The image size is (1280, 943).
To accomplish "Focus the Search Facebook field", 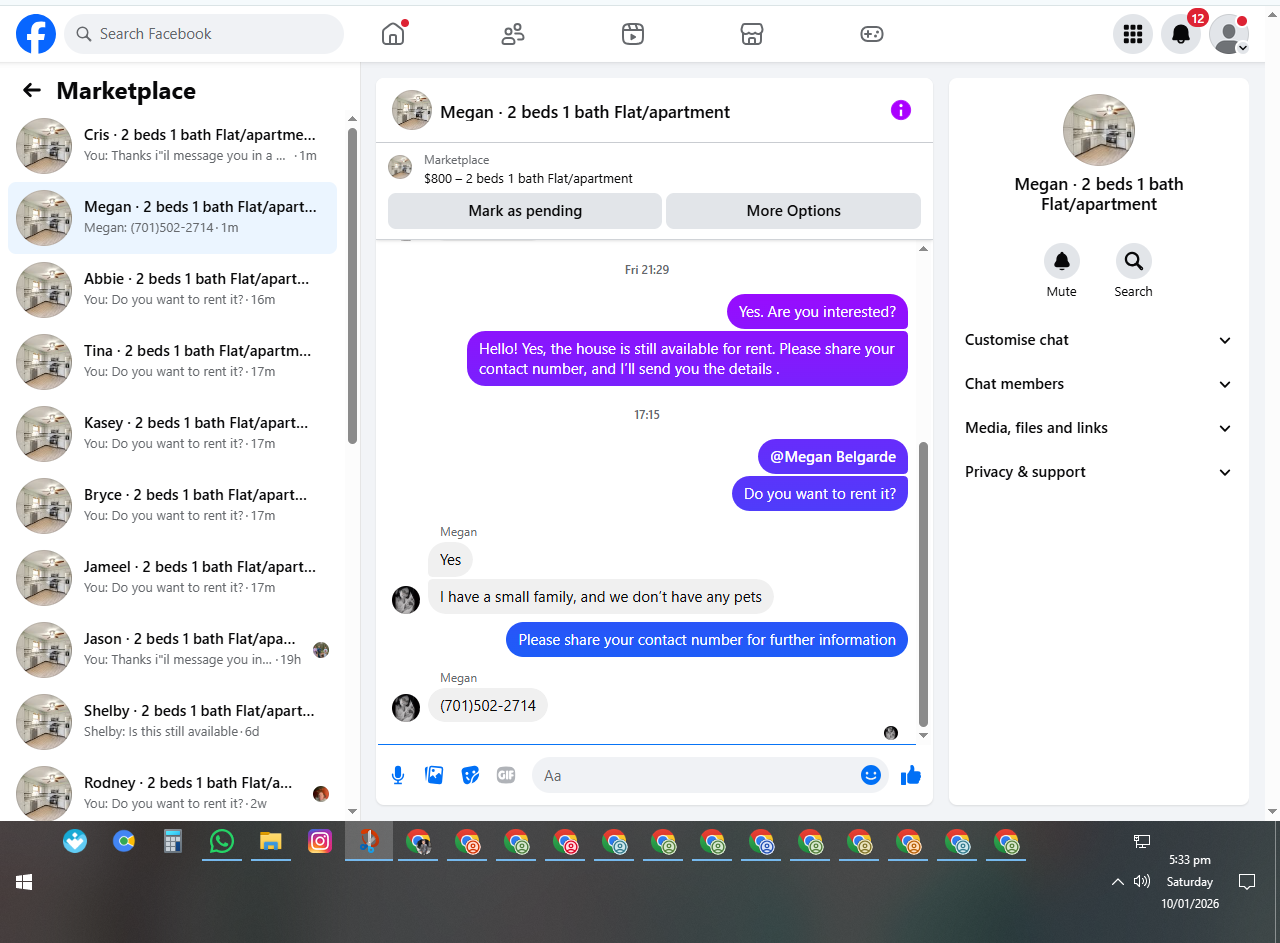I will (x=204, y=34).
